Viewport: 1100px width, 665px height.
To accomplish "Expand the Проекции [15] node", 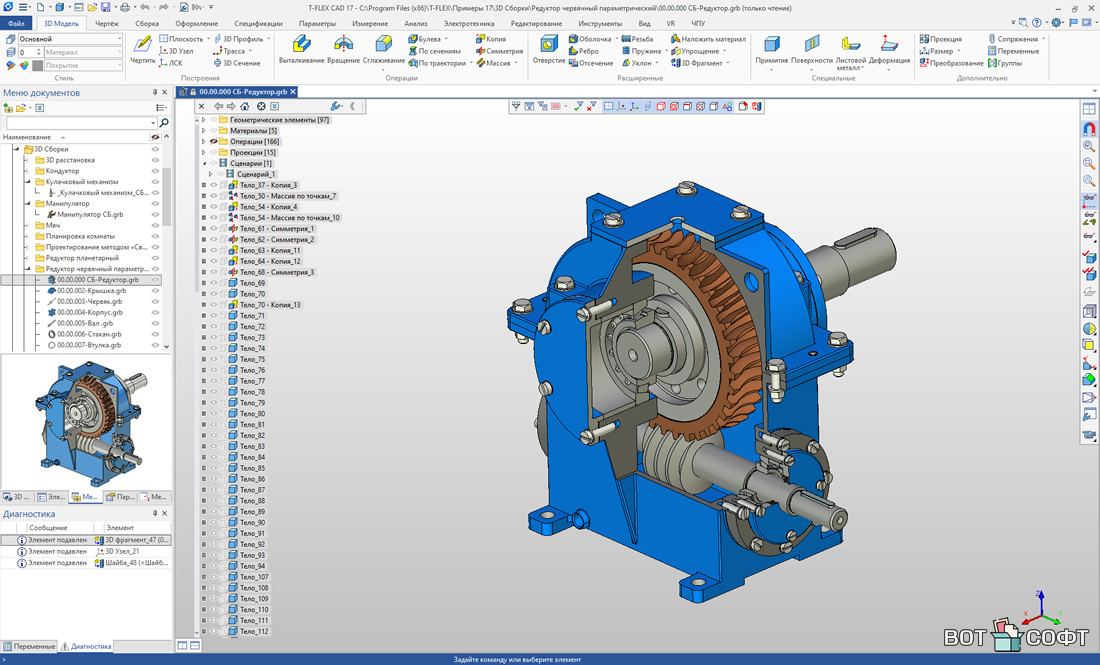I will point(203,152).
